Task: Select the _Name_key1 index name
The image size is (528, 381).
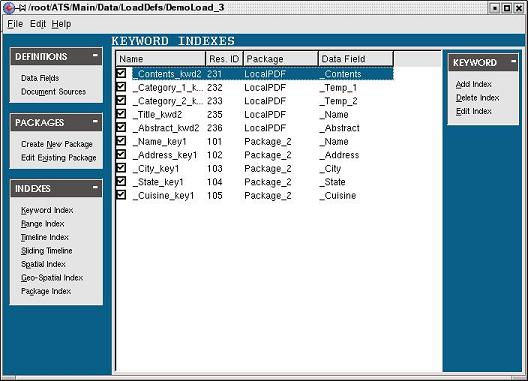Action: click(160, 141)
